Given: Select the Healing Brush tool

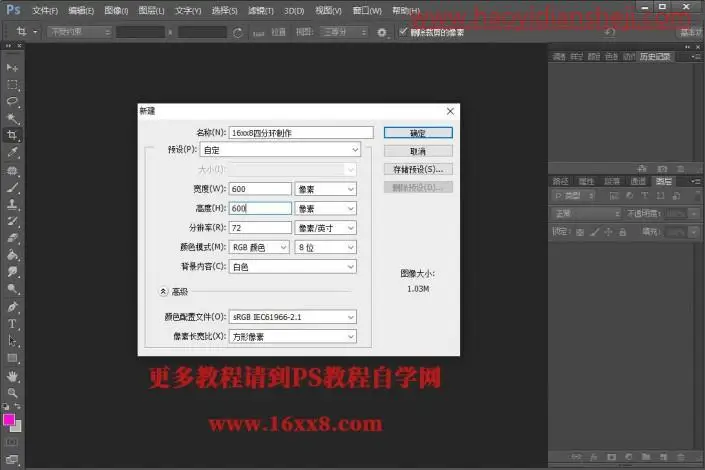Looking at the screenshot, I should (x=12, y=170).
